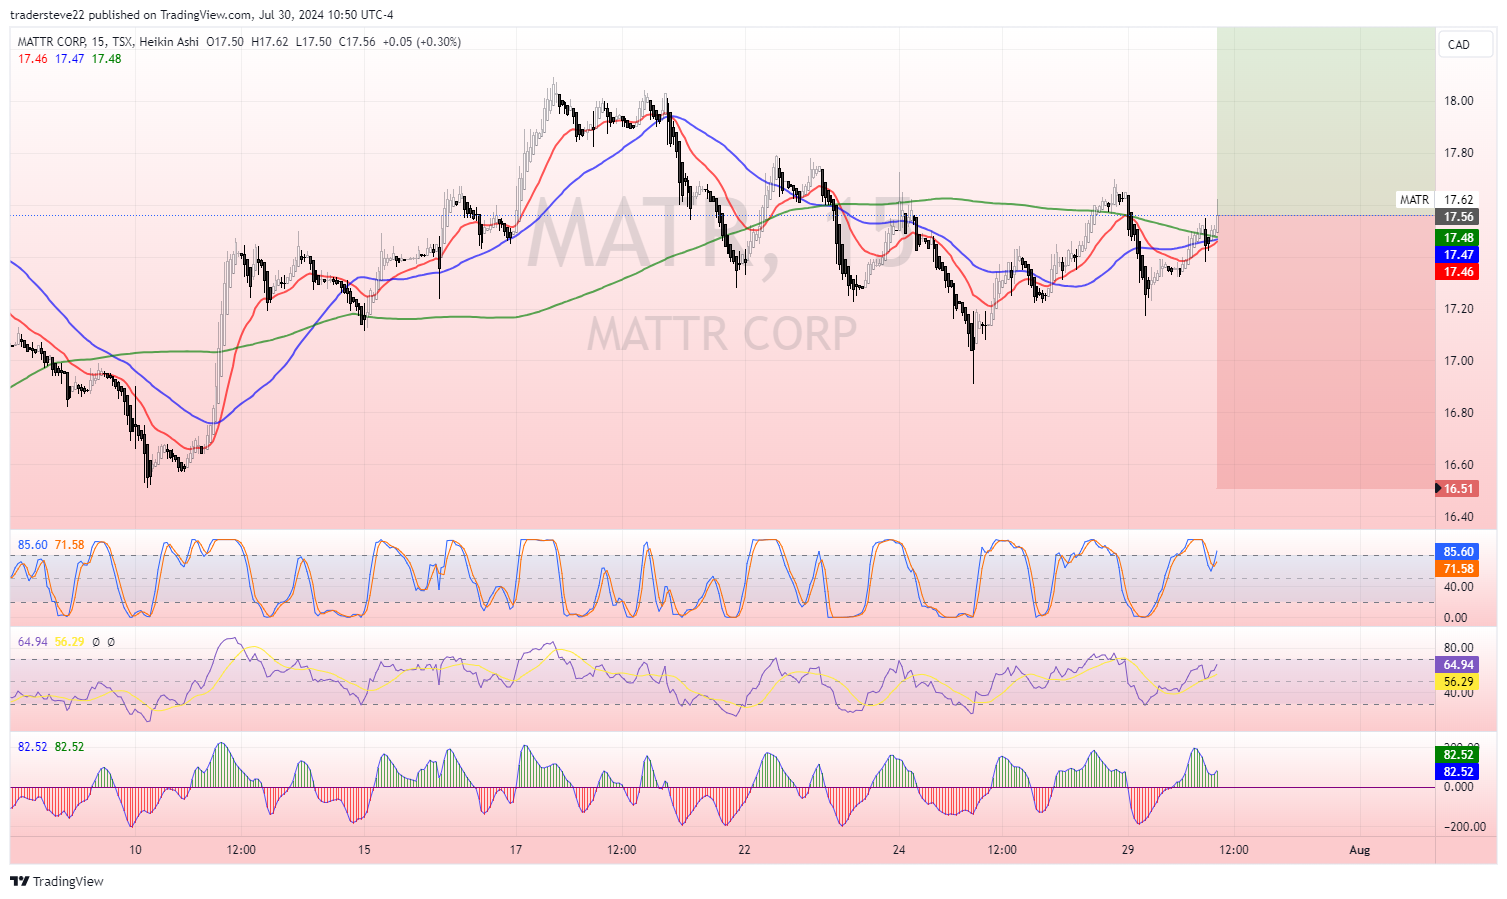Click the red 17.46 price axis tag

point(1458,272)
